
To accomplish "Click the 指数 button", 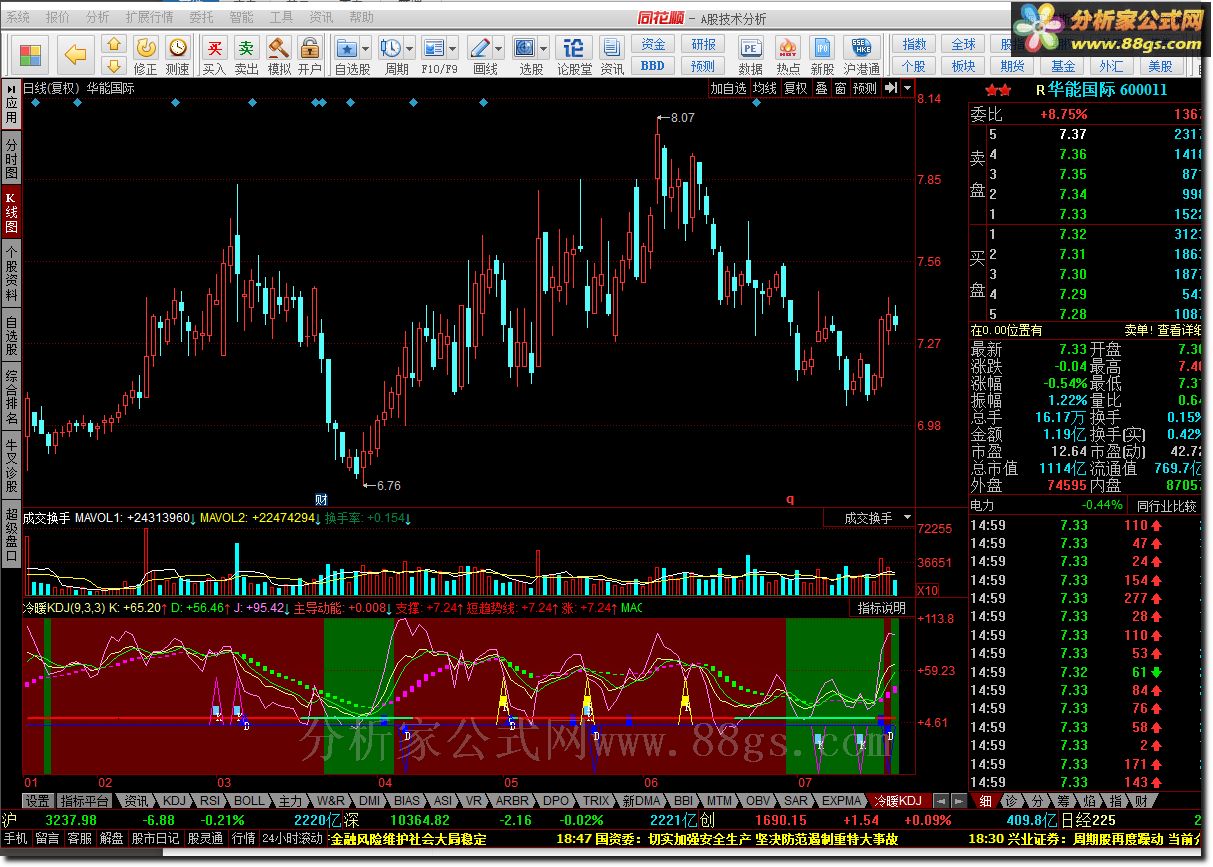I will click(914, 45).
